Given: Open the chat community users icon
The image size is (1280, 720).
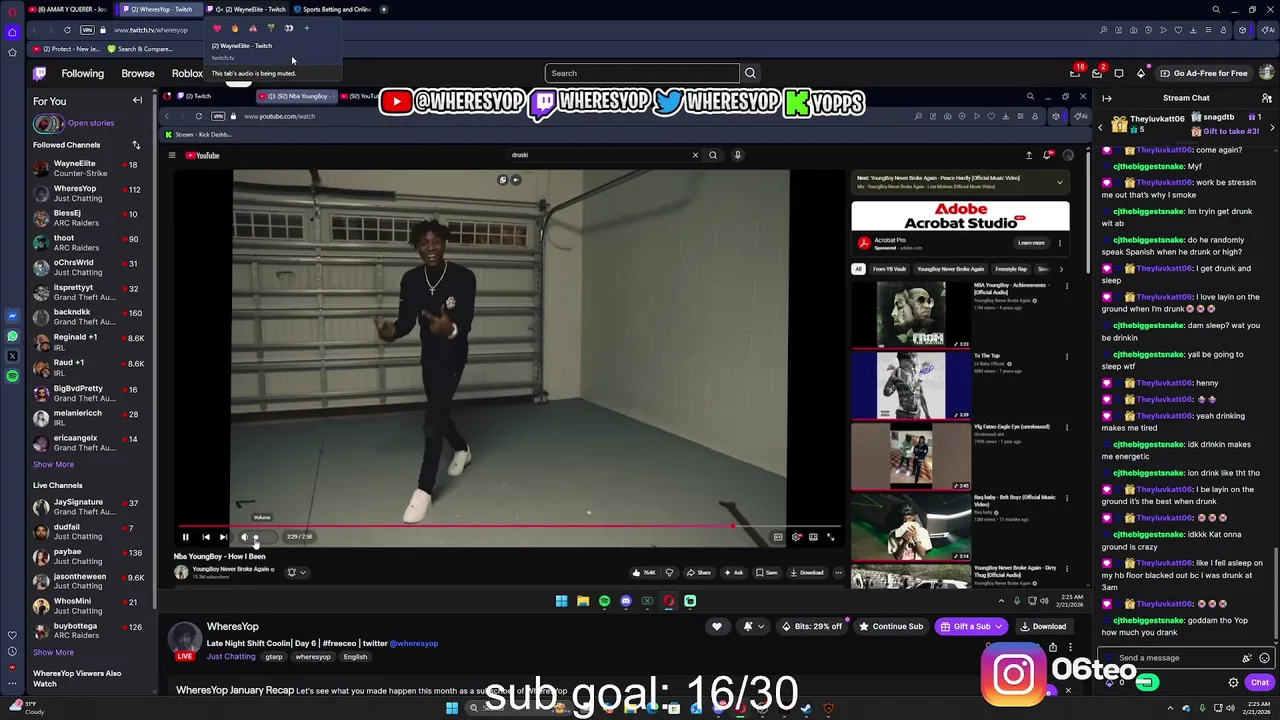Looking at the screenshot, I should [1266, 98].
